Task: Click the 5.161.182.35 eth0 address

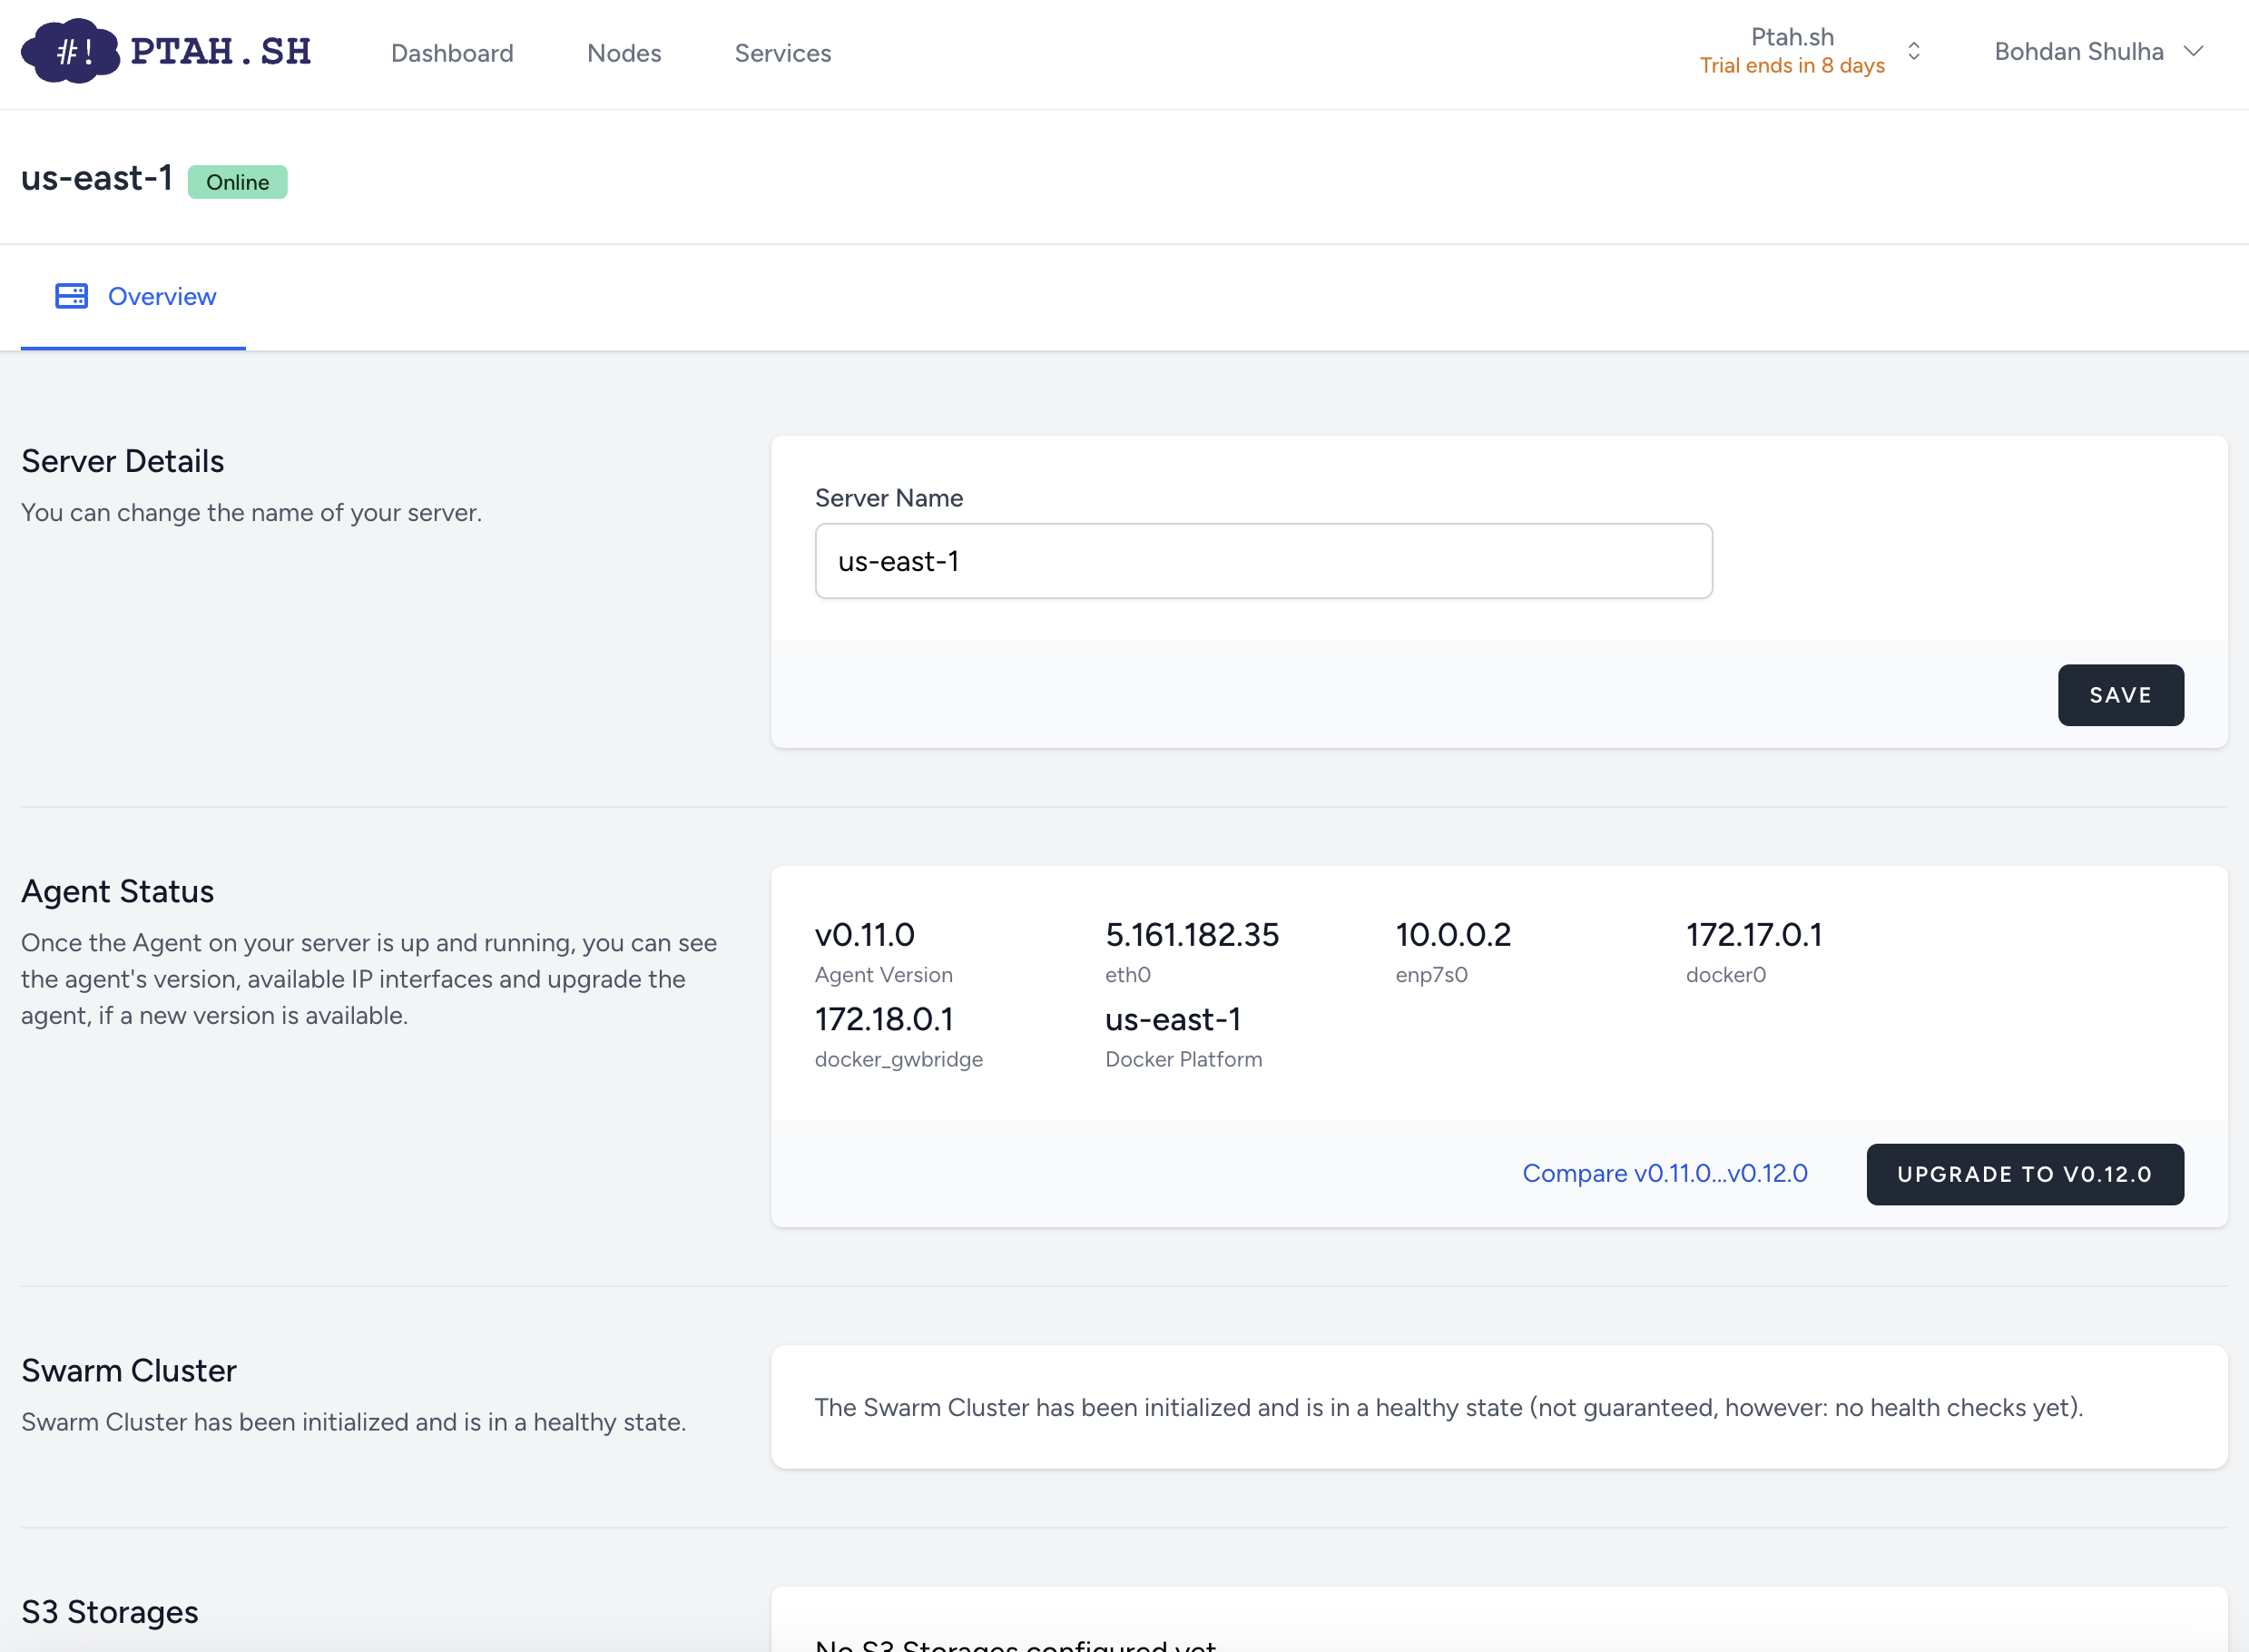Action: 1192,934
